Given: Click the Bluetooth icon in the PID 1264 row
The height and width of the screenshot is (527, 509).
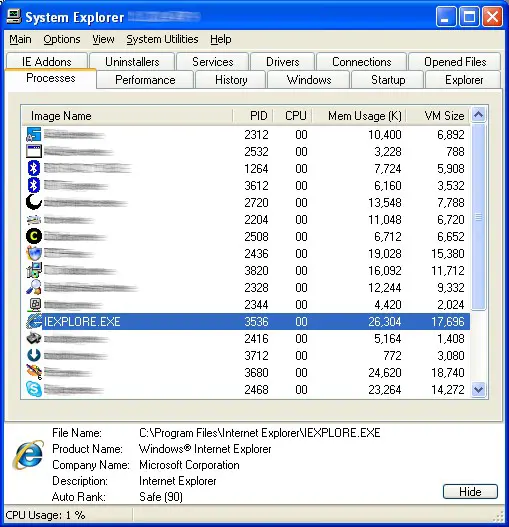Looking at the screenshot, I should [x=34, y=168].
